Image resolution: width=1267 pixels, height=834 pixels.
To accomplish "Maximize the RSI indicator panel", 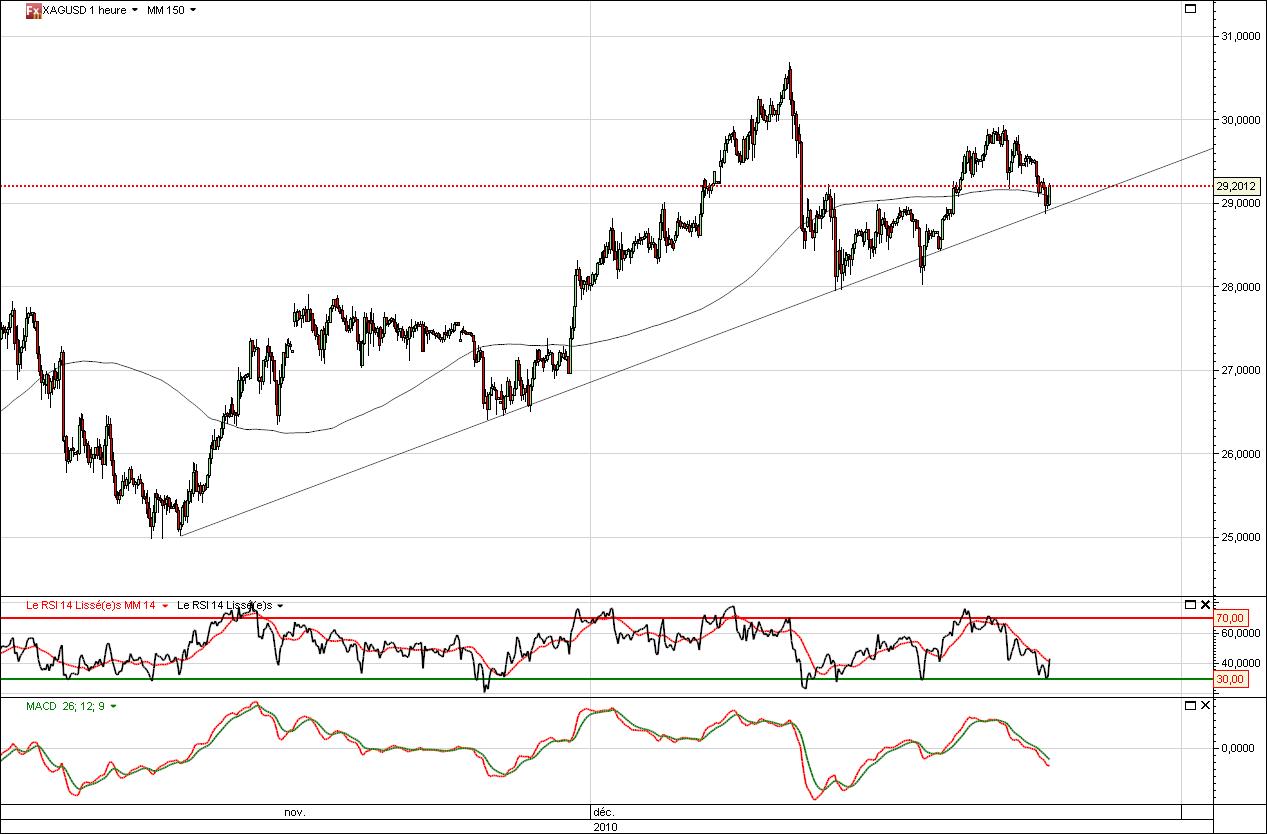I will (1190, 605).
